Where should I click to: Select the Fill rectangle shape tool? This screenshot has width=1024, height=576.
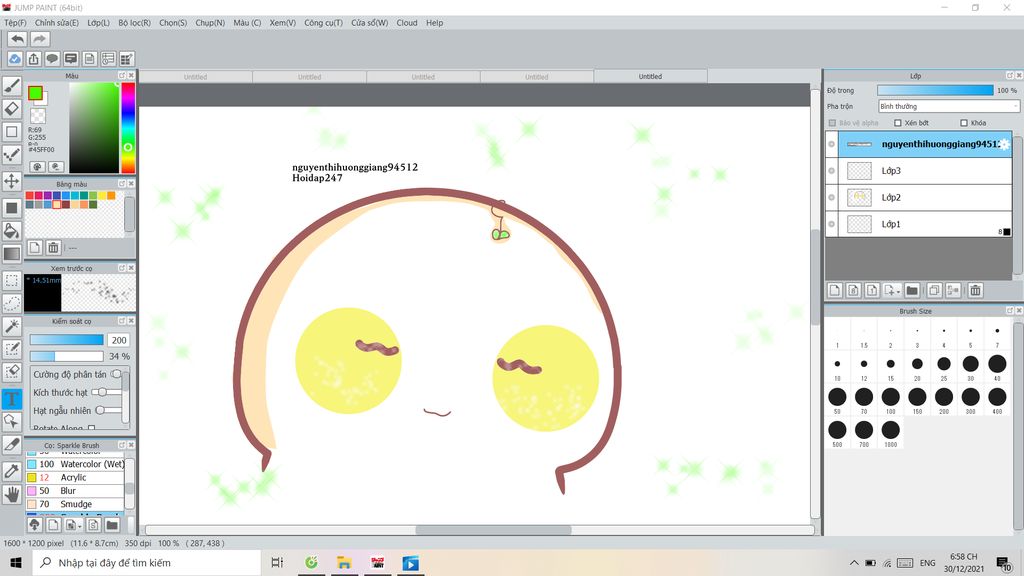click(12, 208)
